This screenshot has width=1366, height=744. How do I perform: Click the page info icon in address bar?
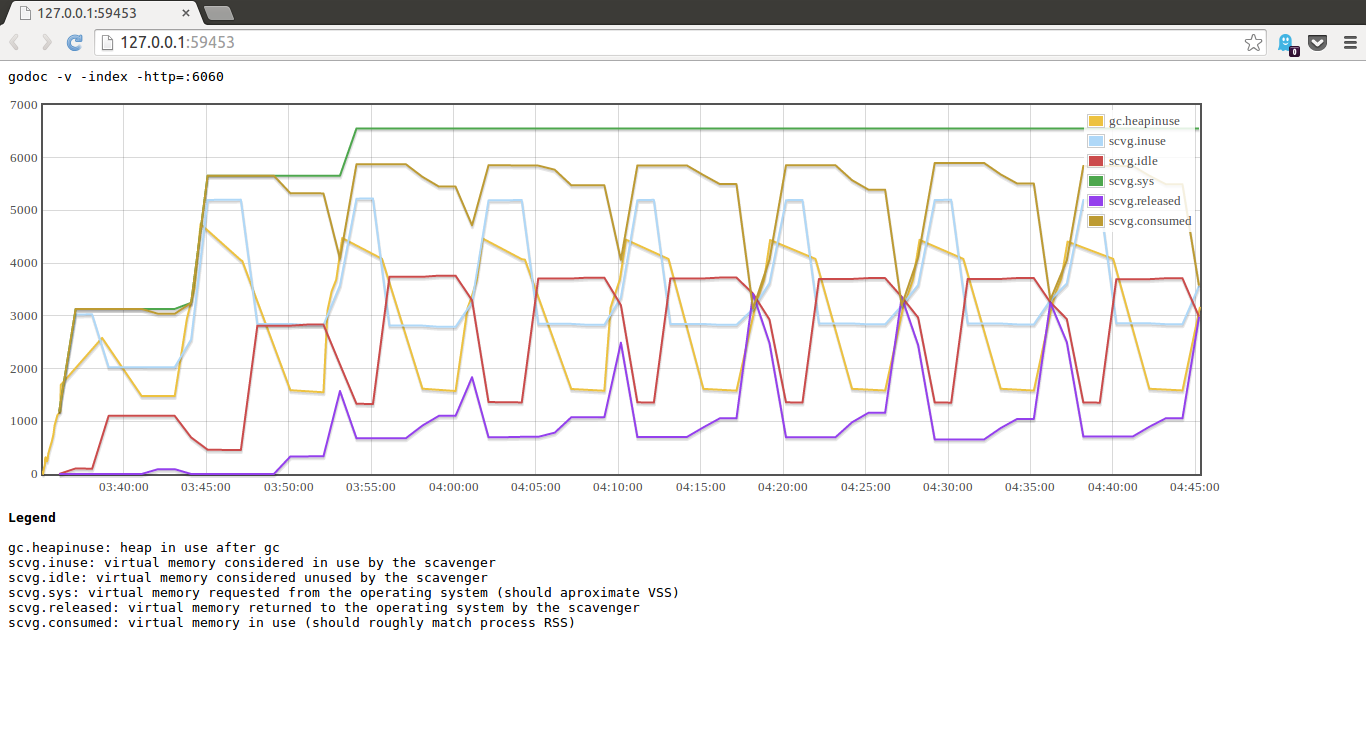pos(107,42)
